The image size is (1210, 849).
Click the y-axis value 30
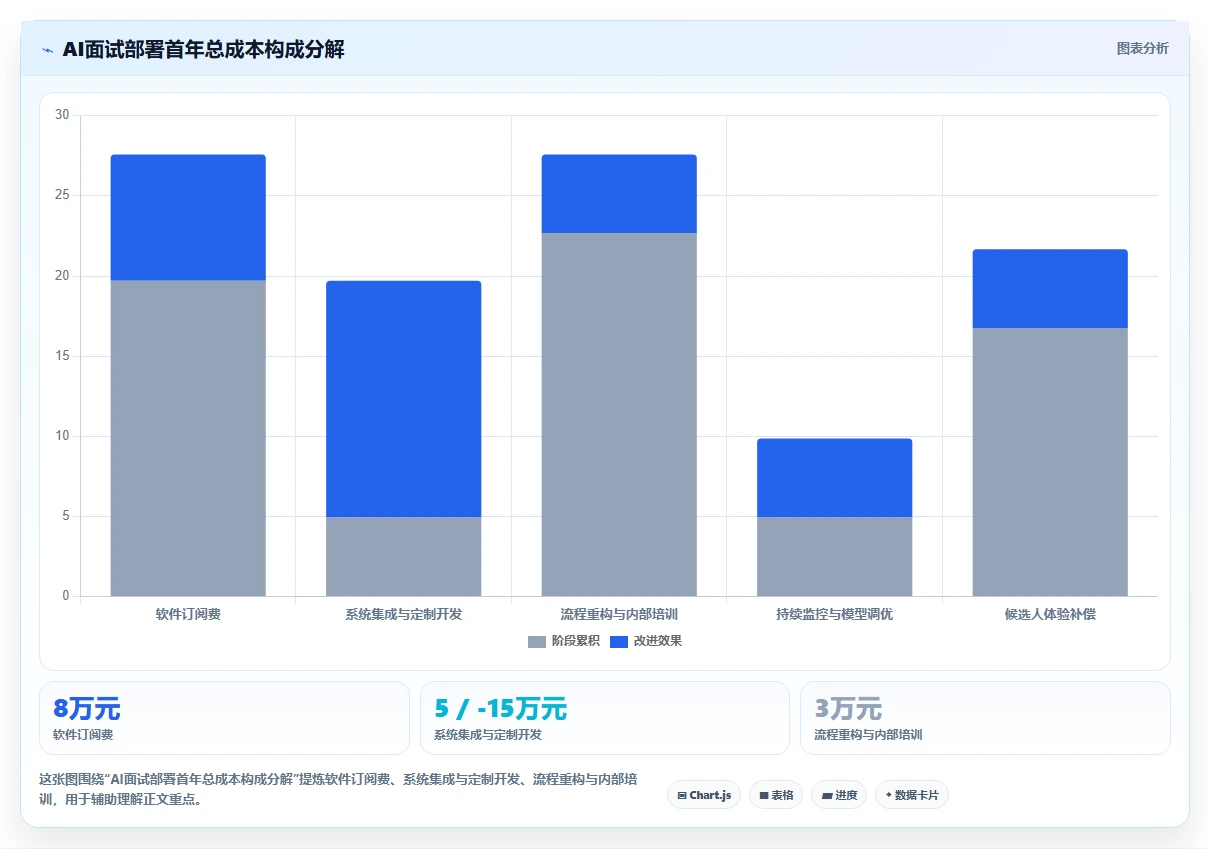(x=62, y=115)
